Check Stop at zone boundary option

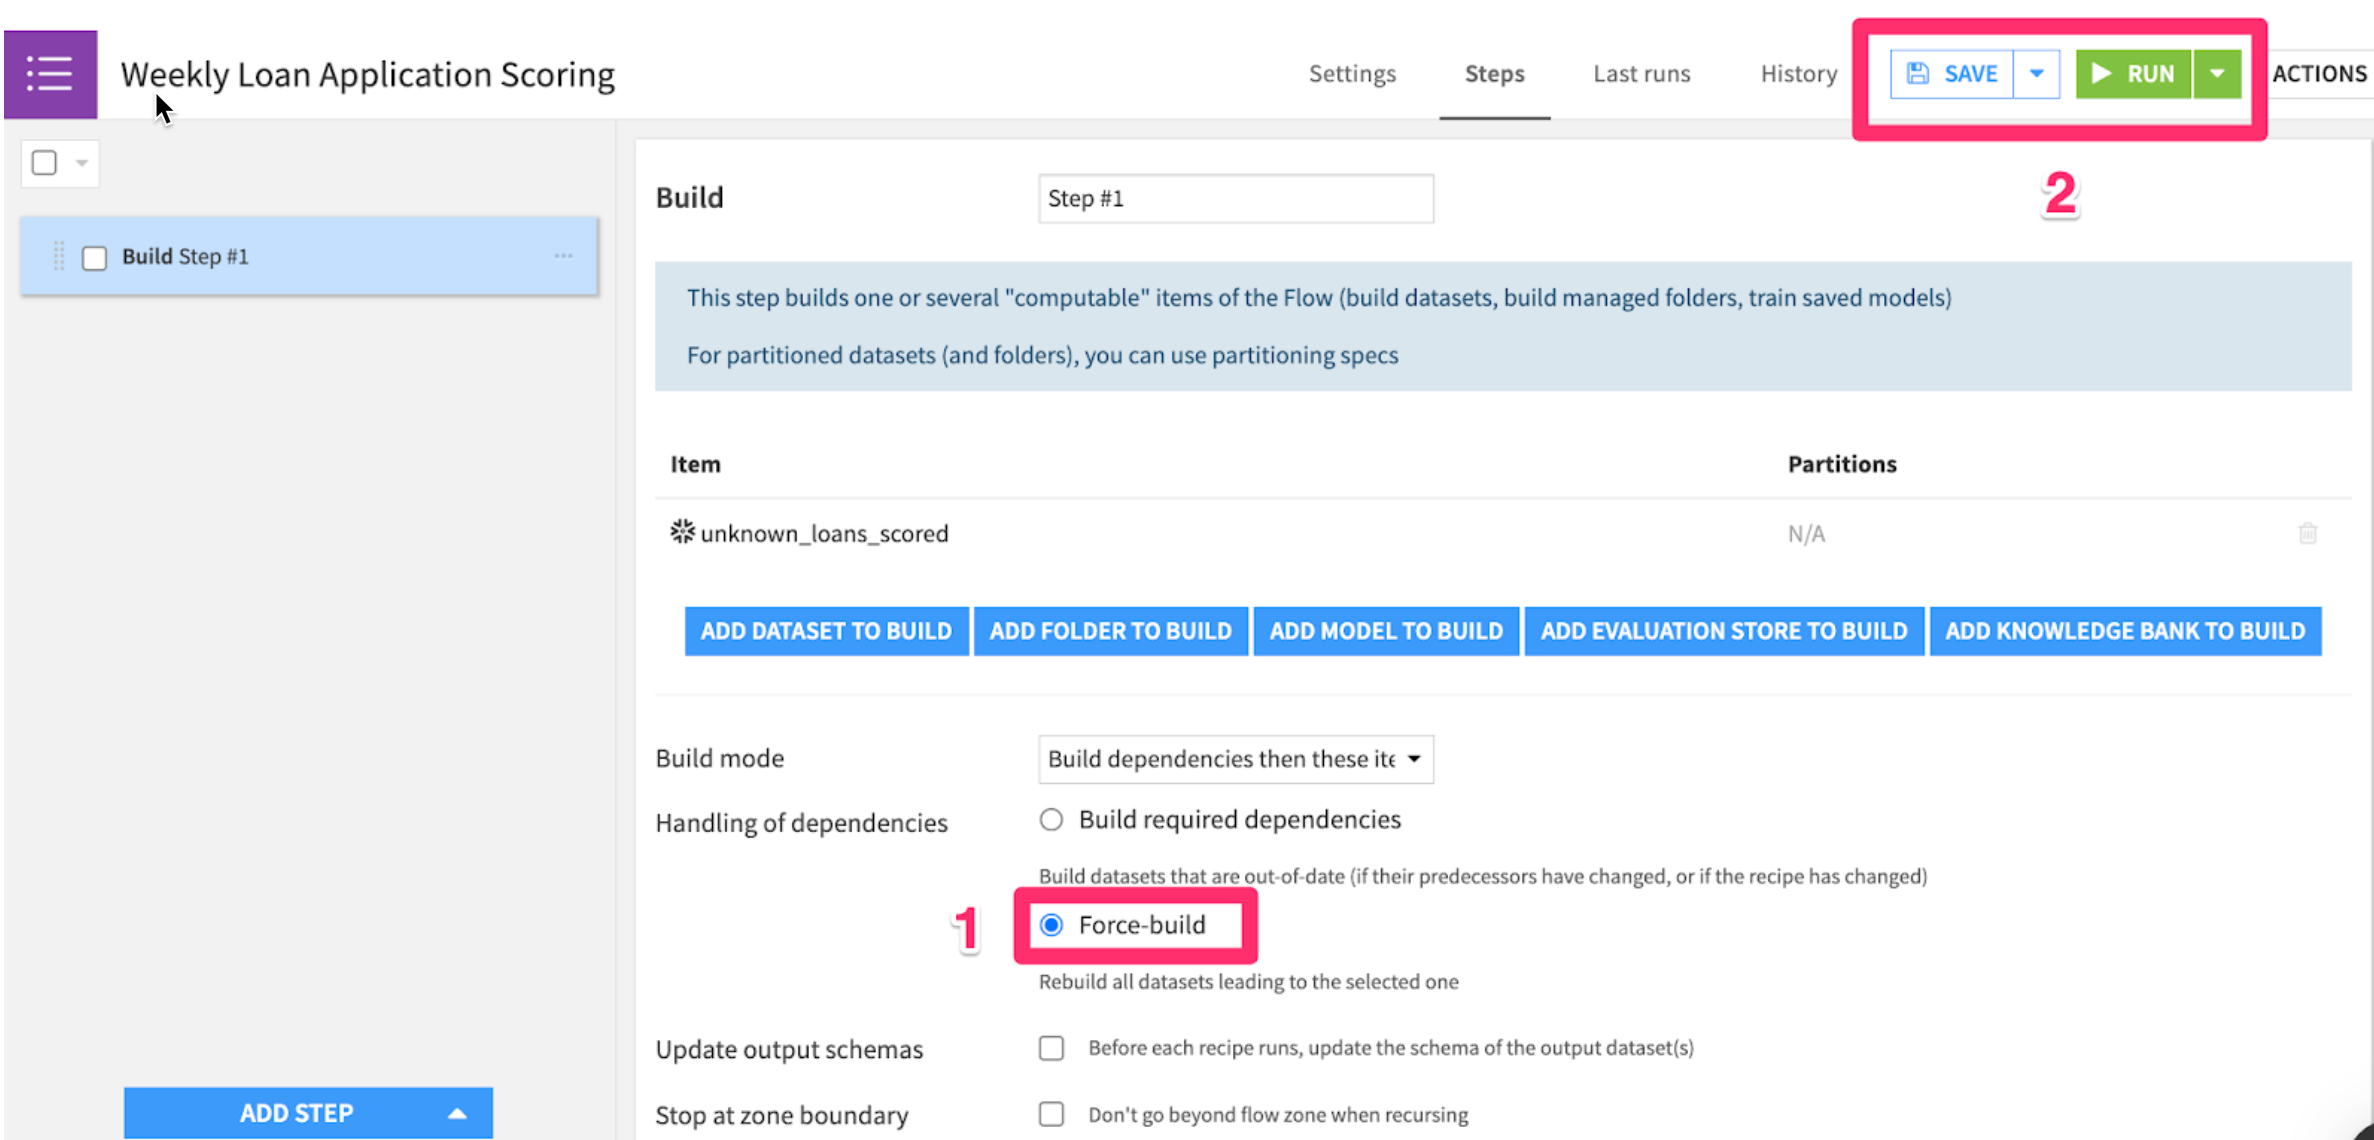click(x=1051, y=1114)
